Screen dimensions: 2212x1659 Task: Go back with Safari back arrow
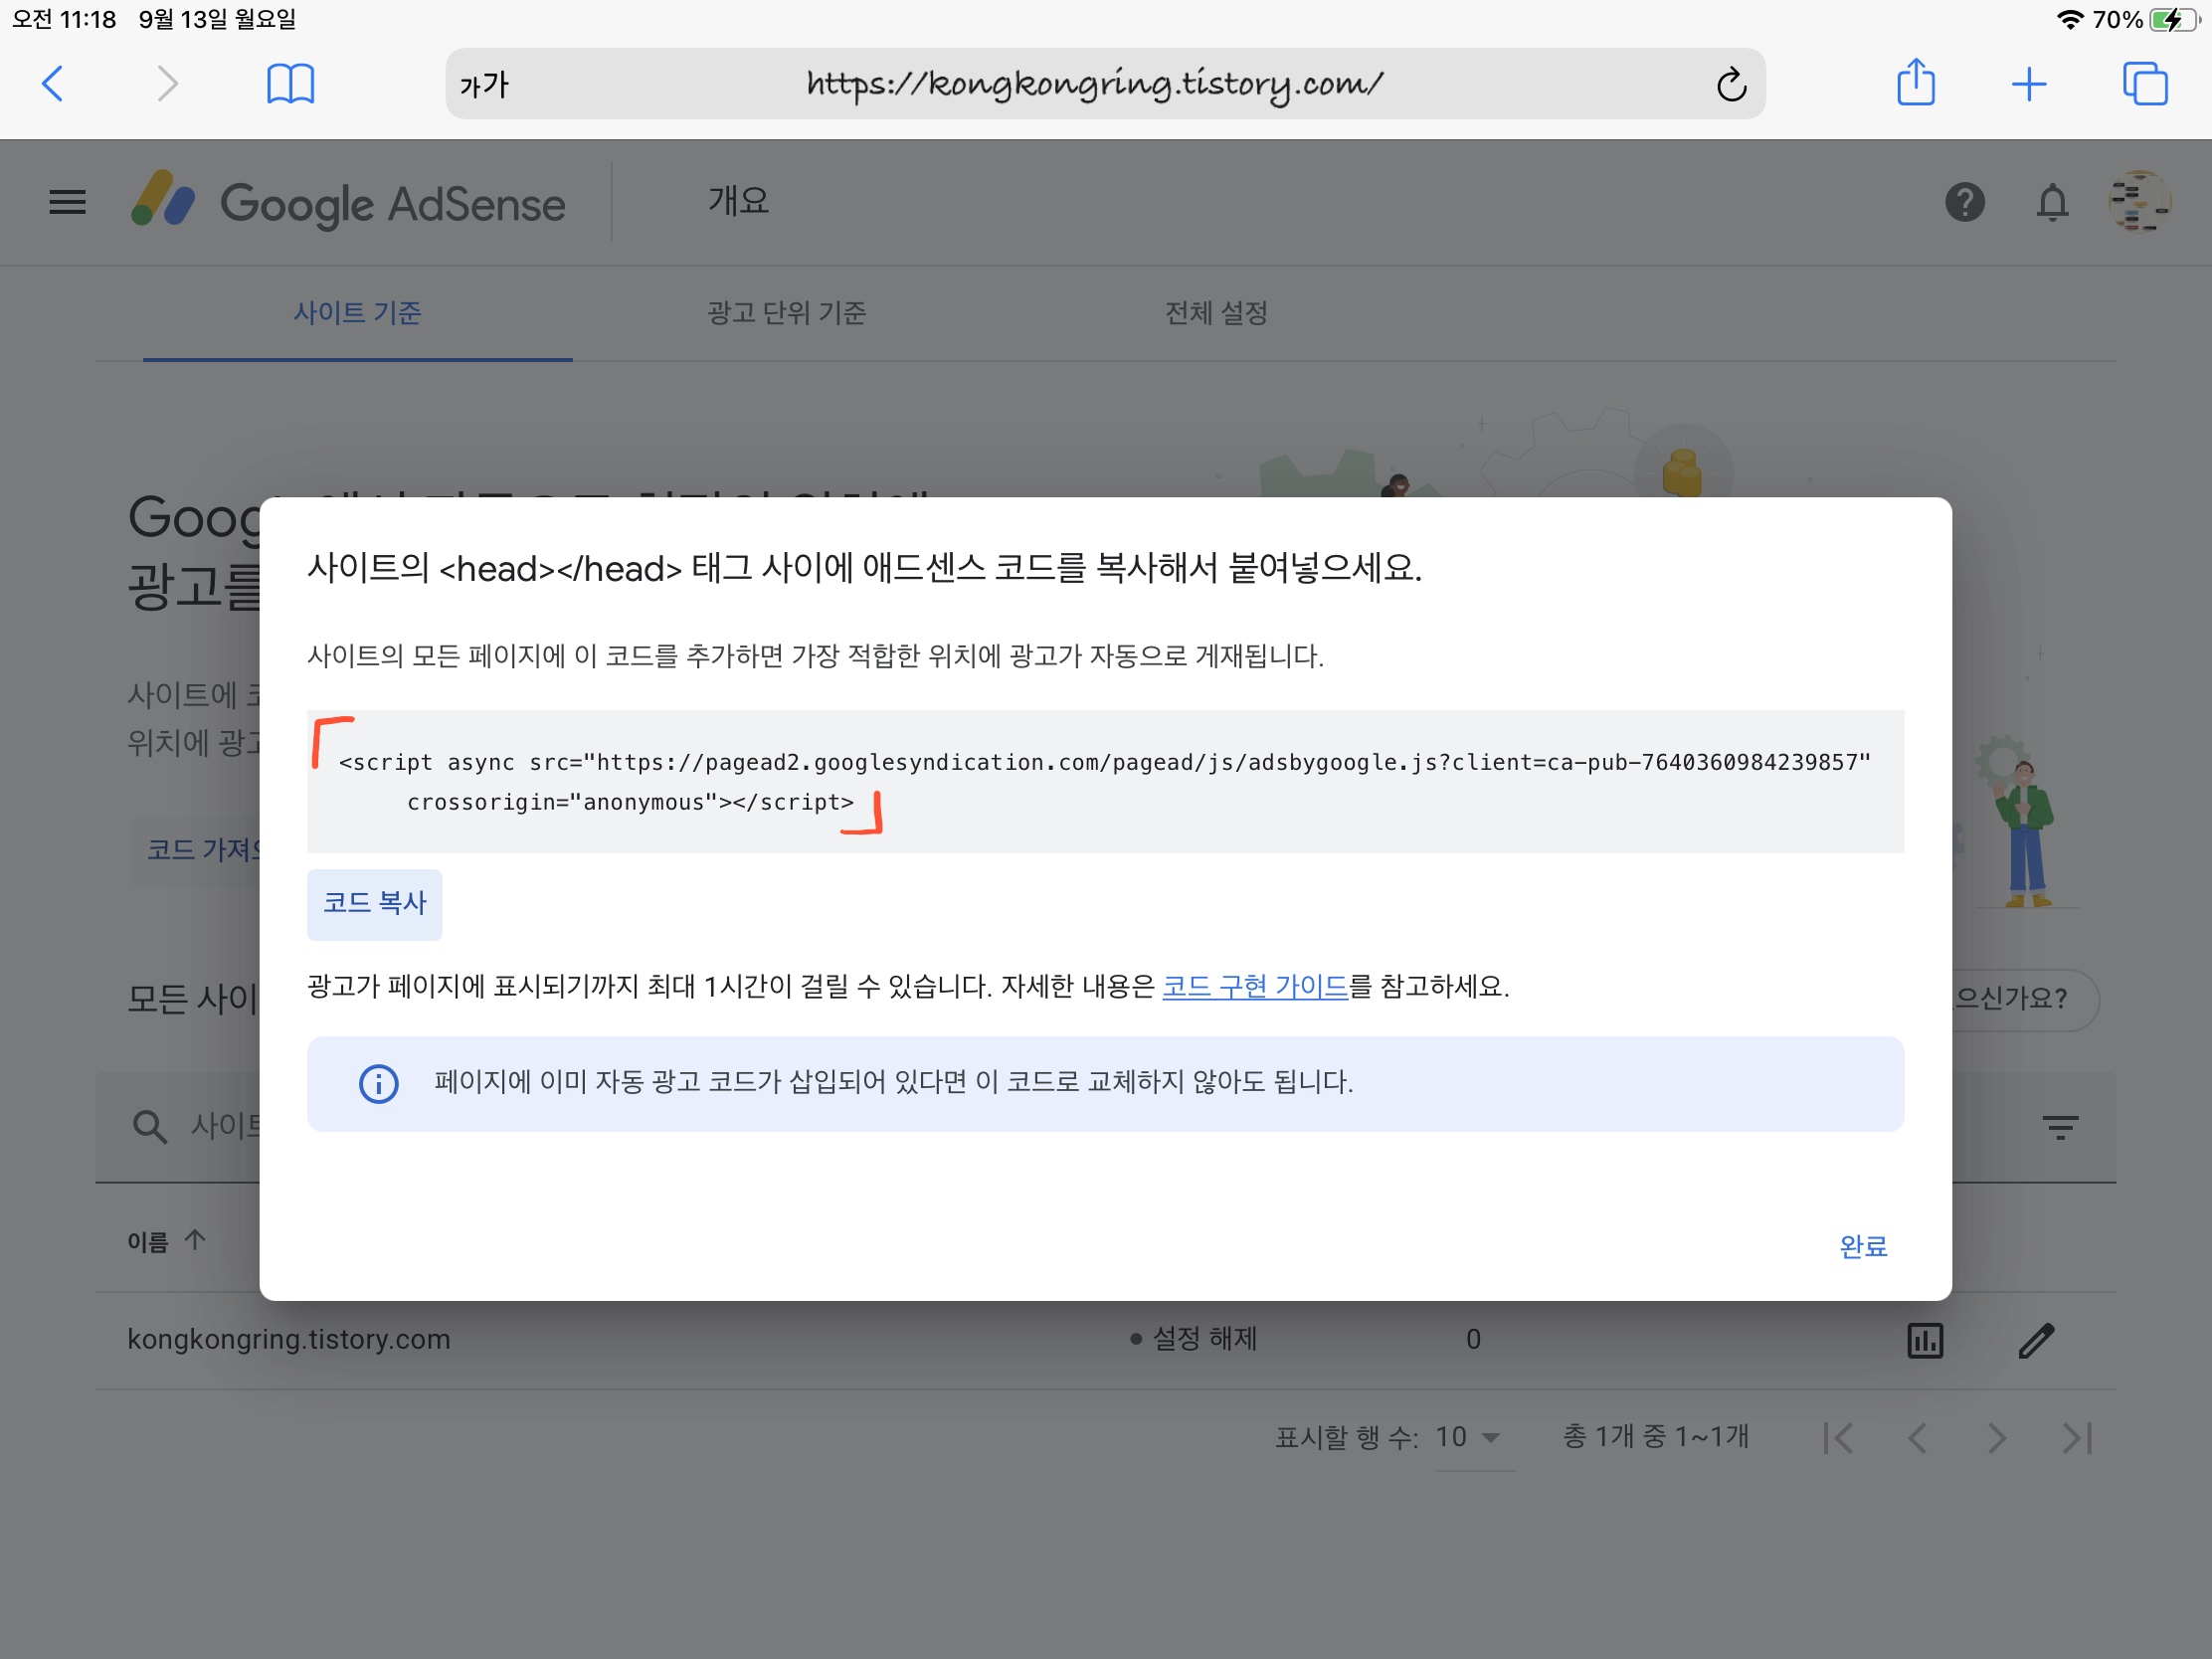[x=53, y=84]
